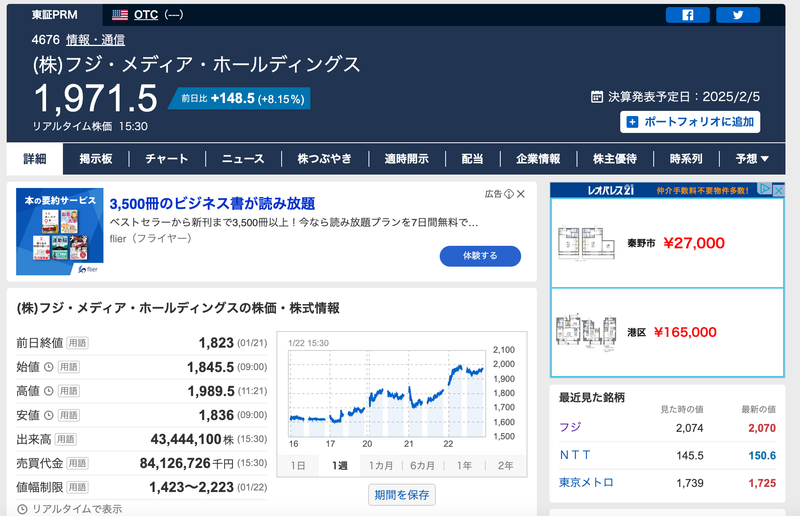Image resolution: width=800 pixels, height=516 pixels.
Task: Click the clock icon beside 高値
Action: [x=48, y=391]
